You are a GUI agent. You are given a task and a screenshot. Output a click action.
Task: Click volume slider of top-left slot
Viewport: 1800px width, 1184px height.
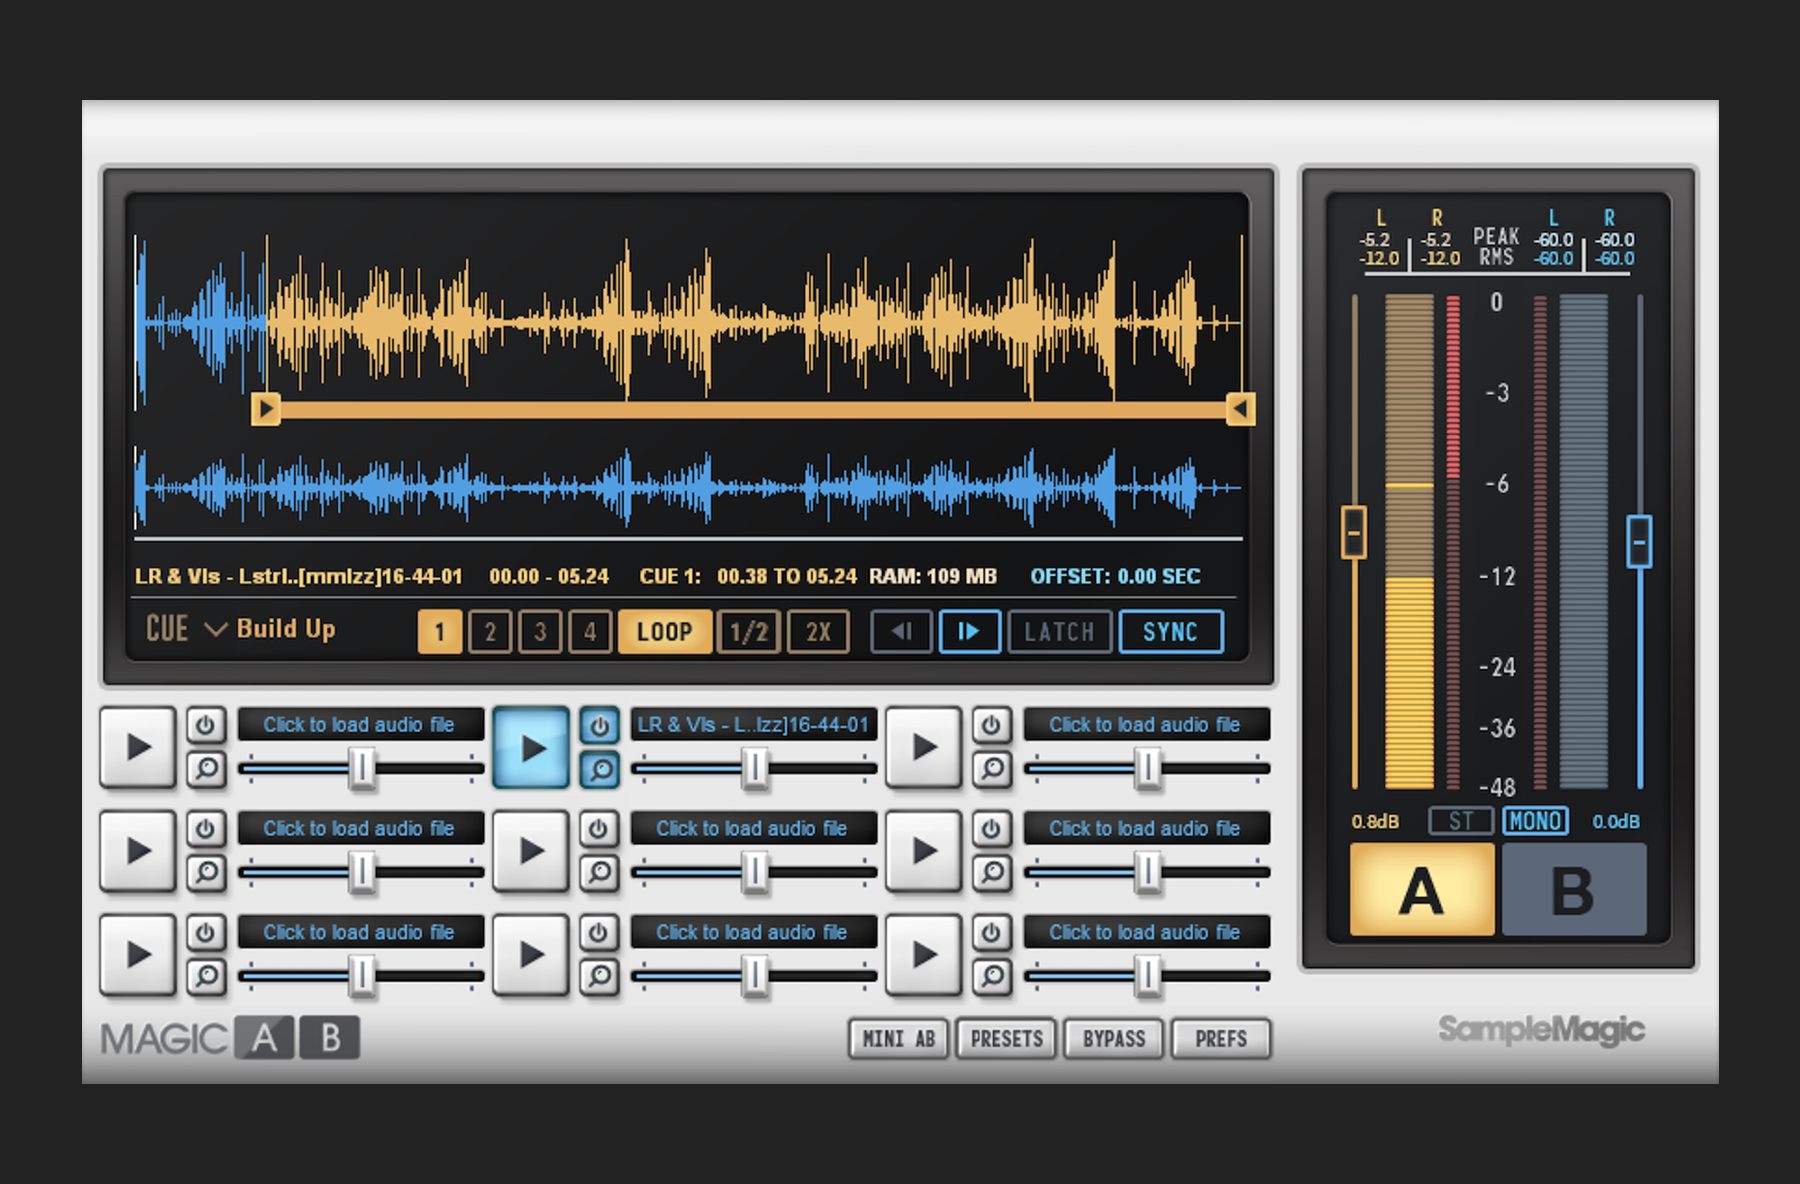coord(362,768)
